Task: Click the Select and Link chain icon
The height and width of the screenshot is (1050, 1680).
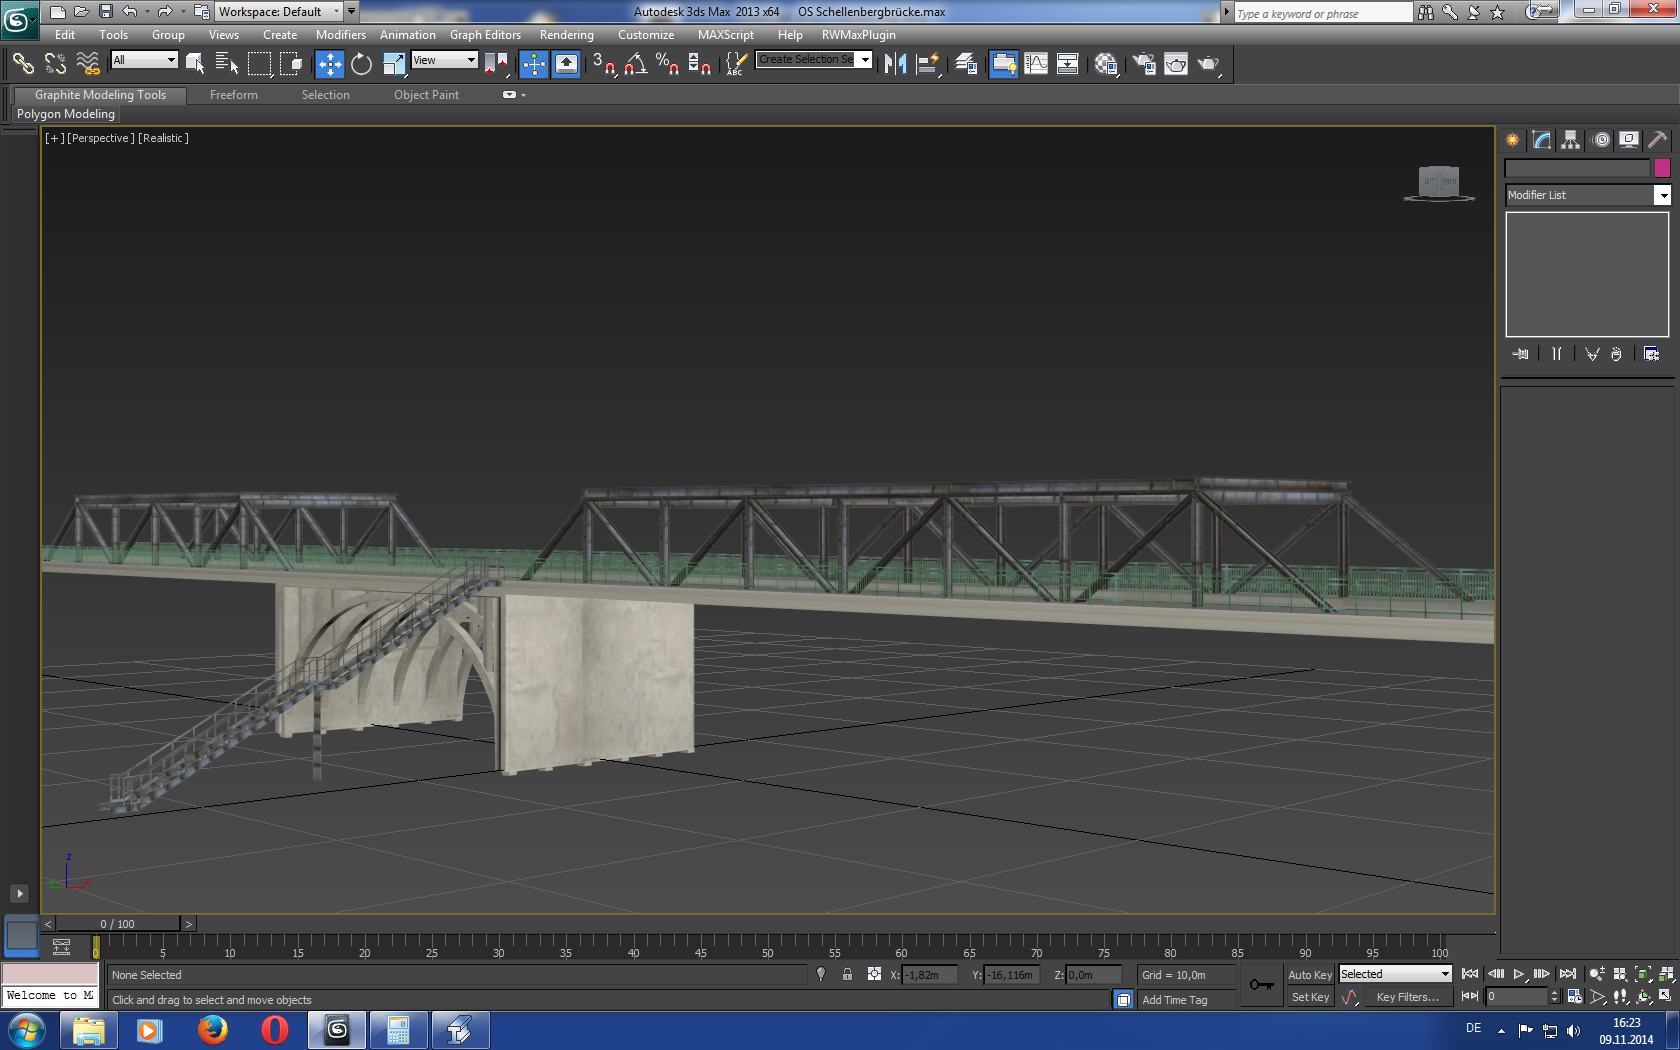Action: (23, 64)
